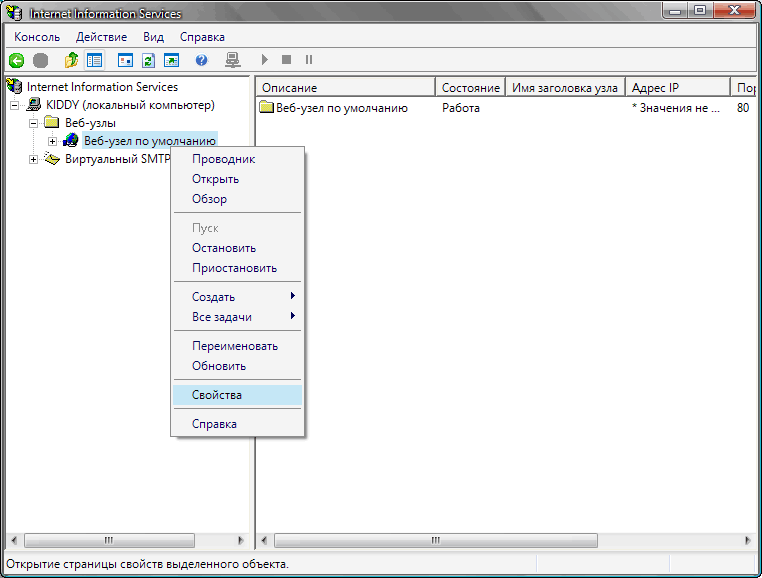Select Веб-узел по умолчанию list row text
762x578 pixels.
(342, 107)
